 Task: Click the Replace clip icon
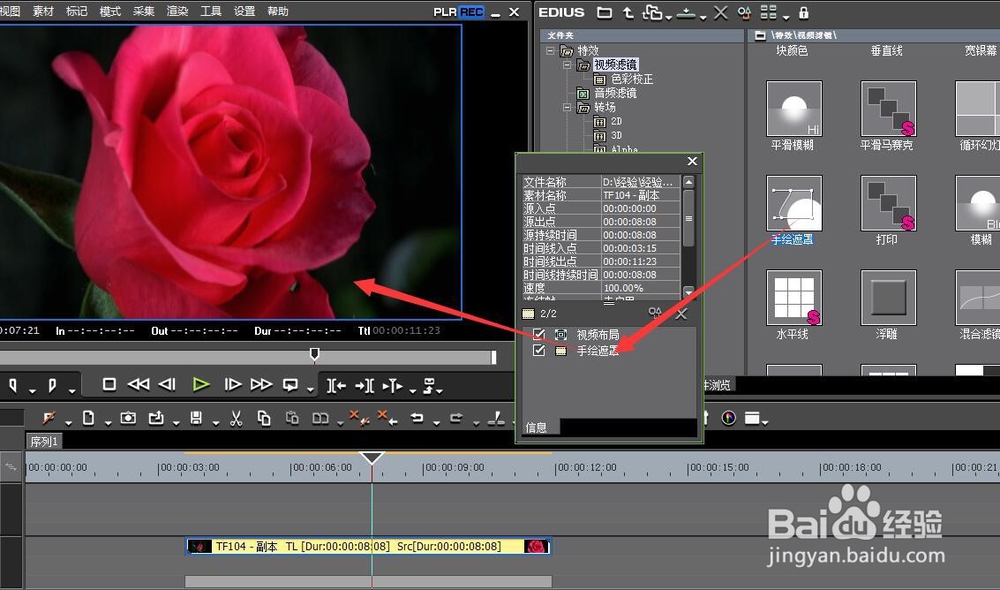321,418
